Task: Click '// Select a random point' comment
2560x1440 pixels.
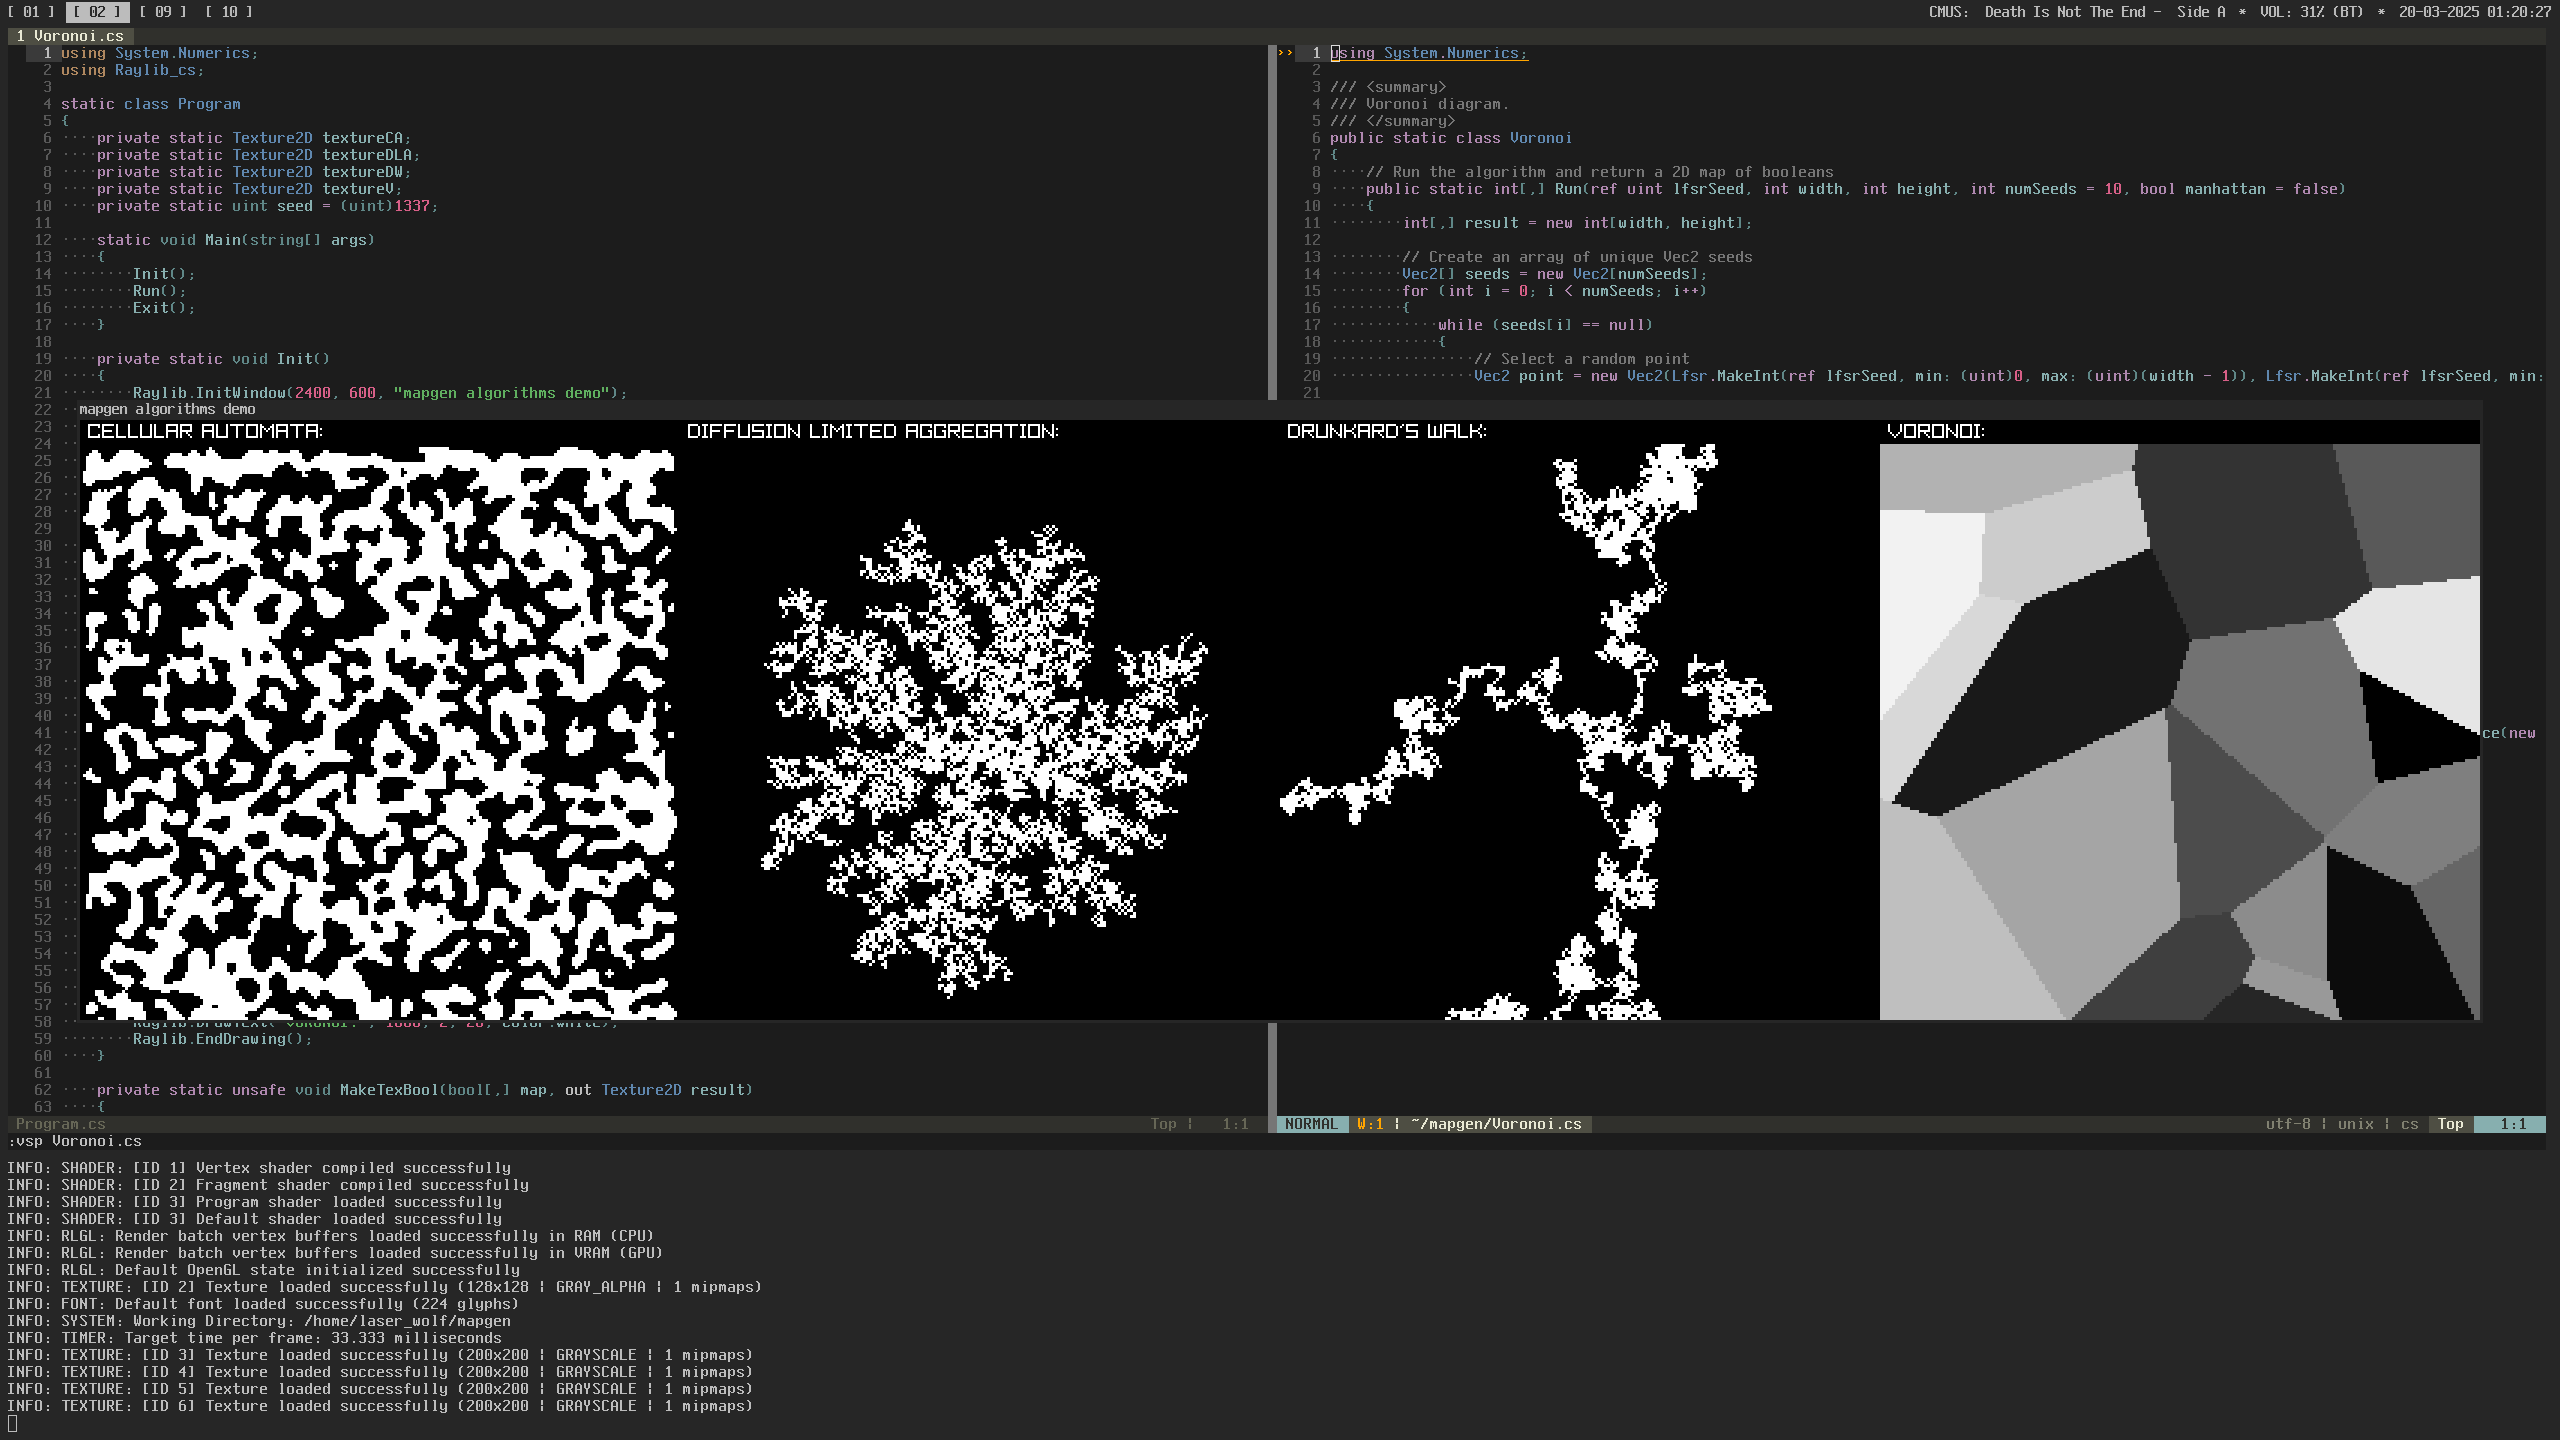Action: click(1582, 359)
